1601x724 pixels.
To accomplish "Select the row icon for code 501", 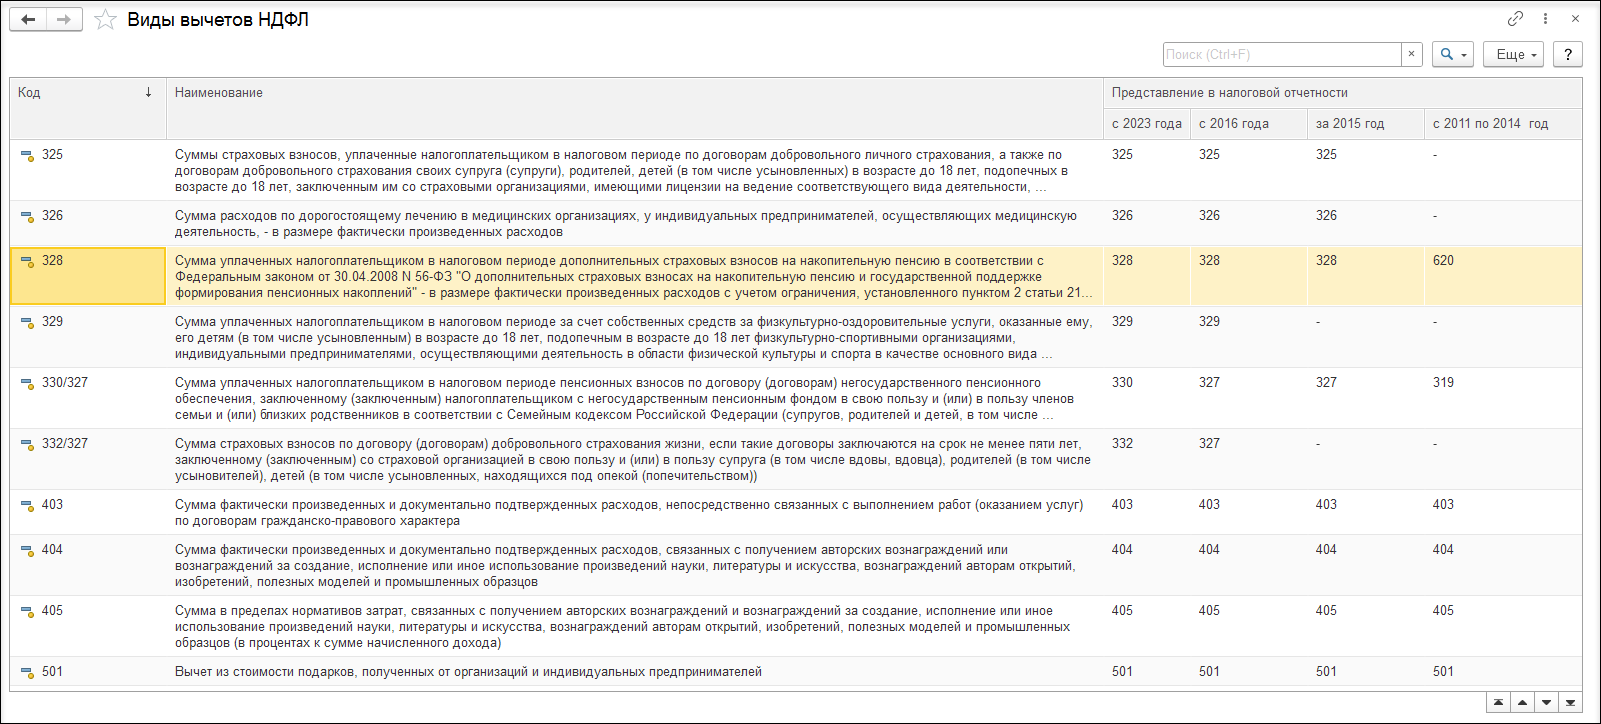I will coord(28,673).
